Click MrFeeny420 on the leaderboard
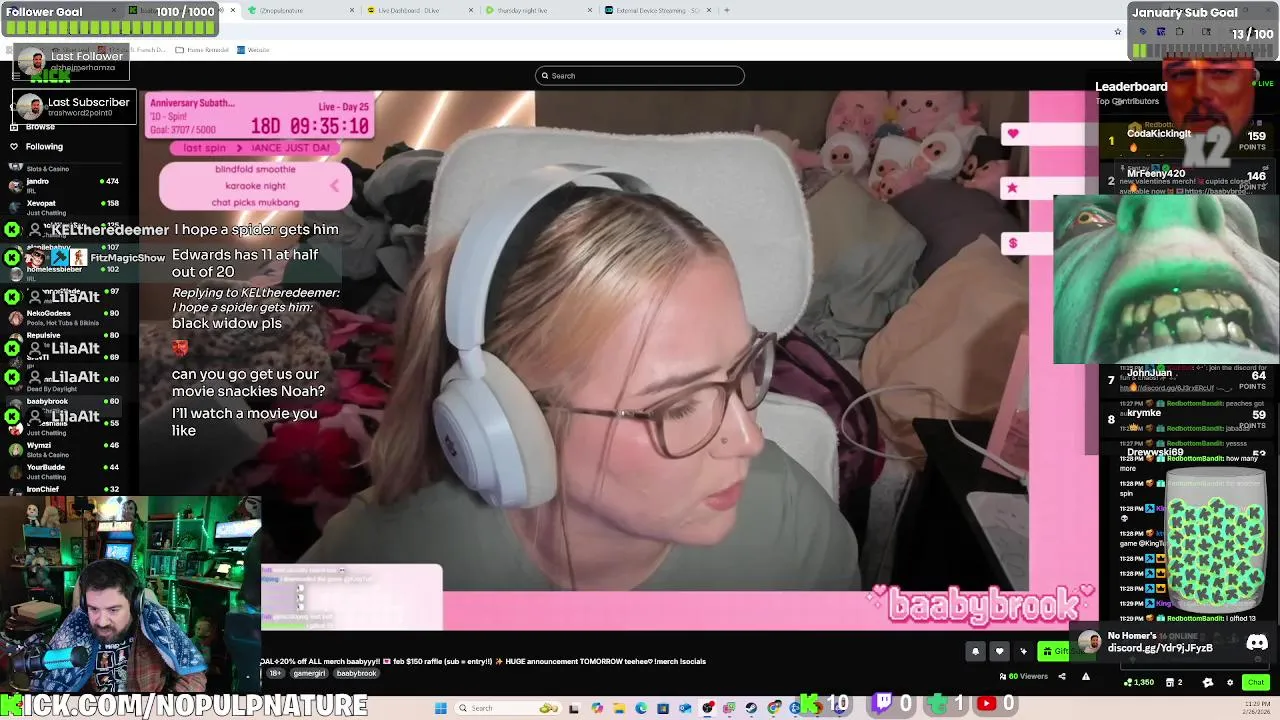 tap(1156, 174)
